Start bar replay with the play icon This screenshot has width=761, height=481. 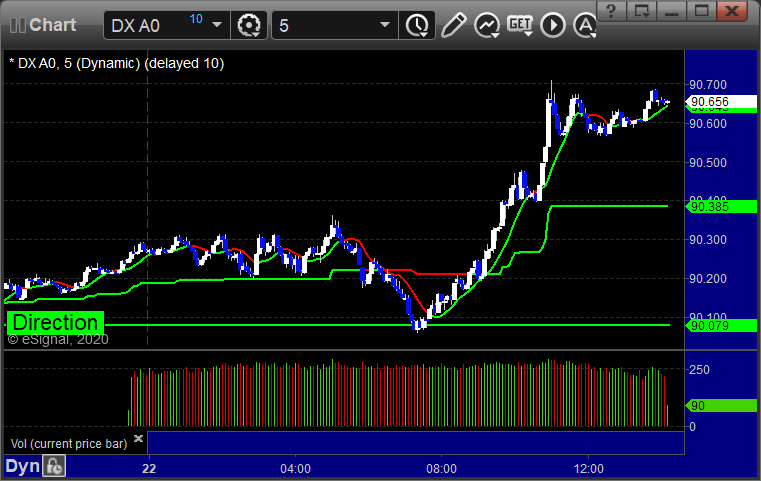553,25
